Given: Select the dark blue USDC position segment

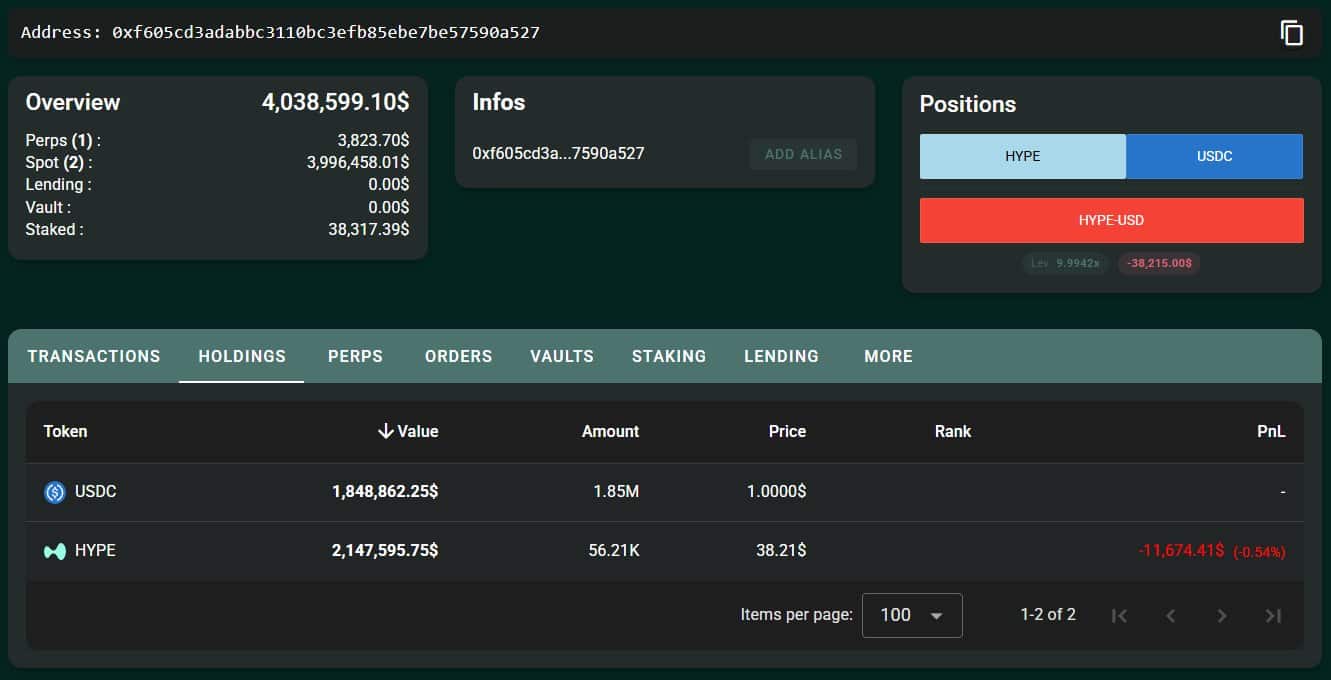Looking at the screenshot, I should [x=1214, y=157].
